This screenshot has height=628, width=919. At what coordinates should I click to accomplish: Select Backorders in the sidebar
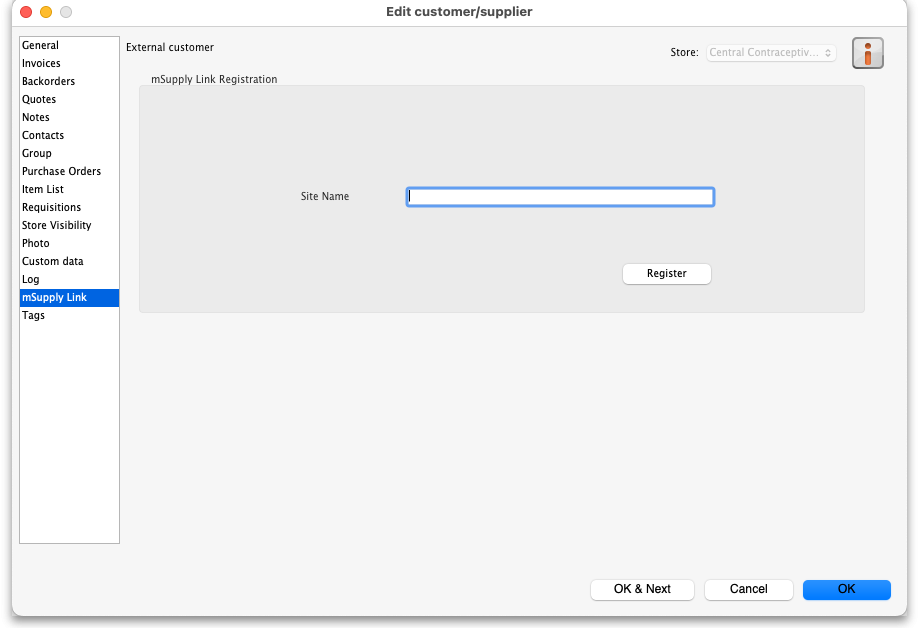click(x=49, y=81)
